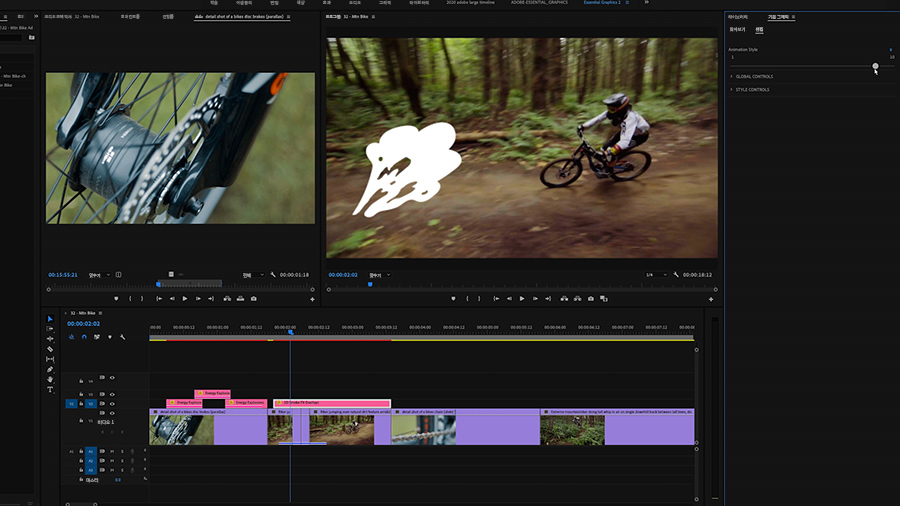Select the Razor tool
Image resolution: width=900 pixels, height=506 pixels.
pyautogui.click(x=50, y=349)
